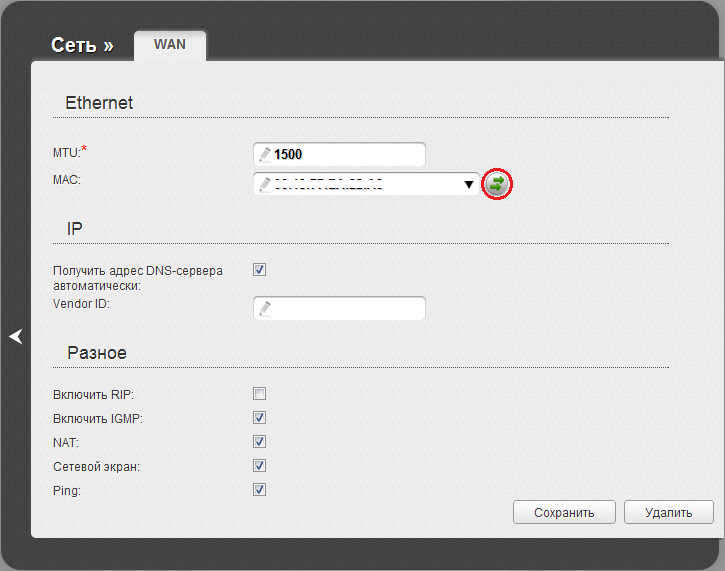
Task: Click the Включить IGMP label
Action: 98,418
